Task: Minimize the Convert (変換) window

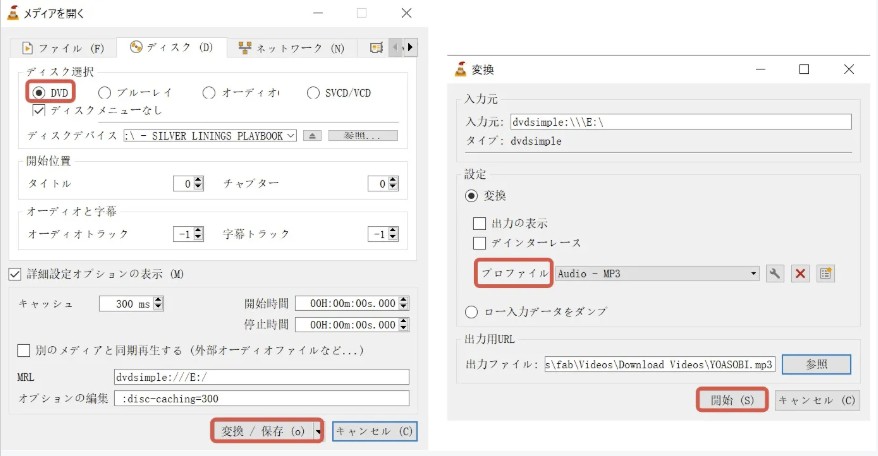Action: click(x=760, y=69)
